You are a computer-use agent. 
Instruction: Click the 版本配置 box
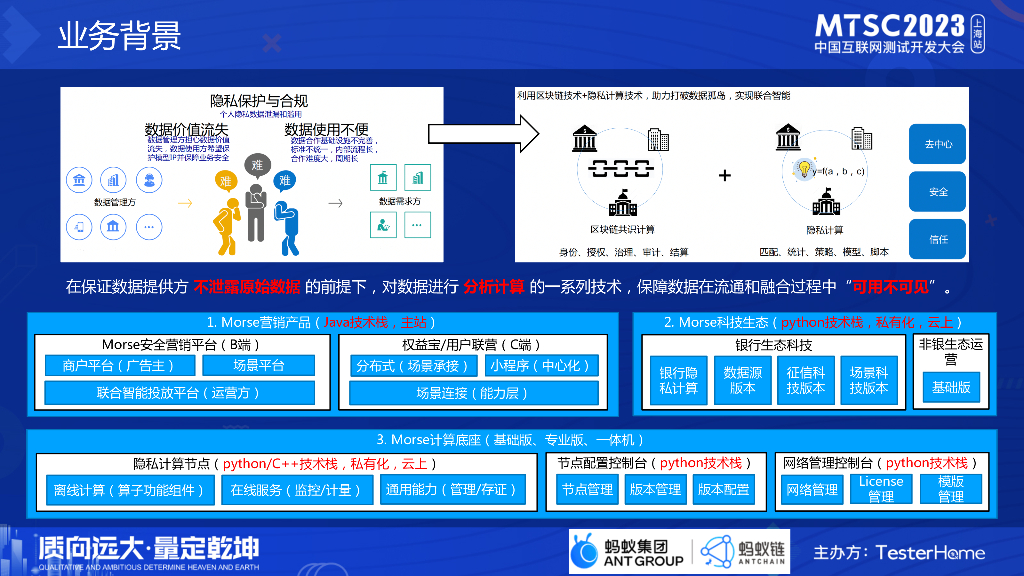pos(723,490)
